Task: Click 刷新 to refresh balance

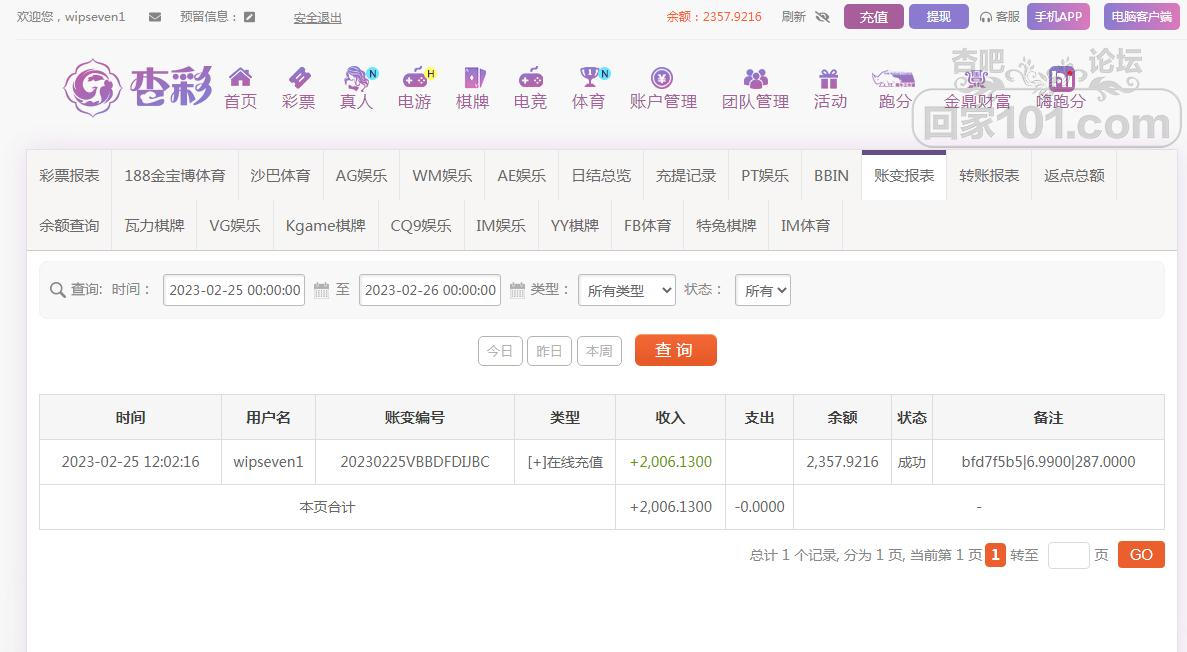Action: pos(793,17)
